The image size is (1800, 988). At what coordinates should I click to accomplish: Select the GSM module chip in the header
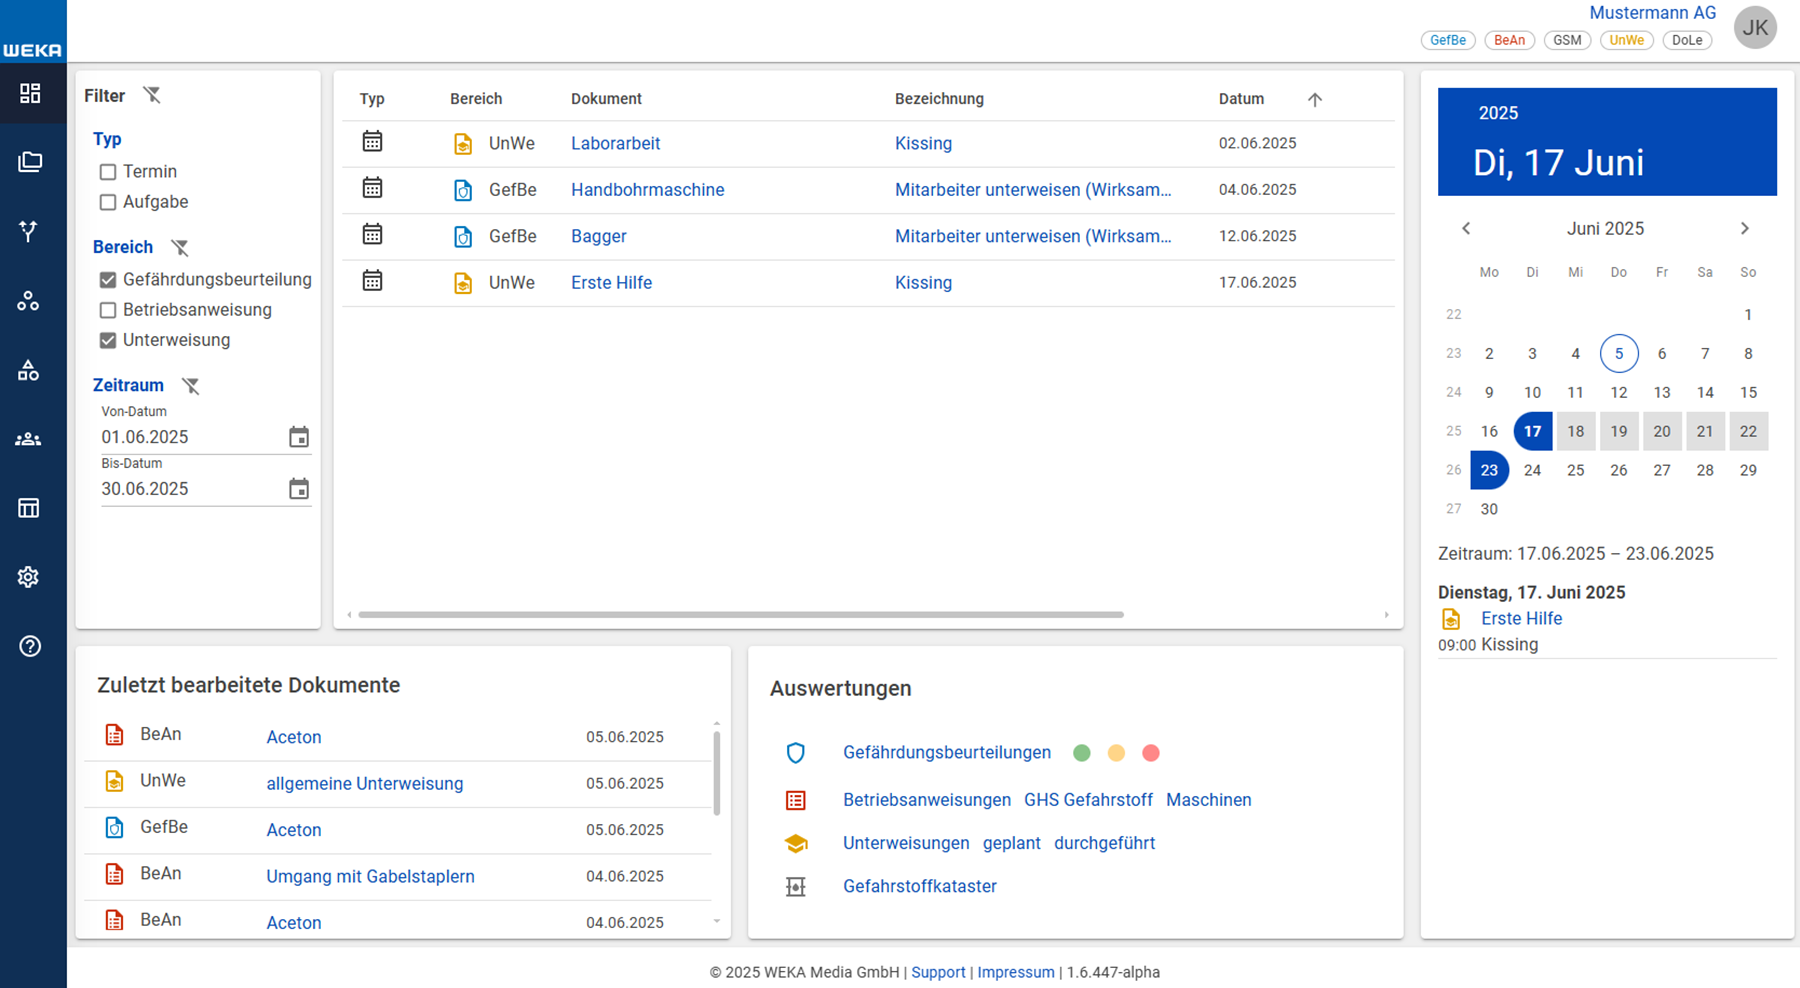tap(1567, 40)
